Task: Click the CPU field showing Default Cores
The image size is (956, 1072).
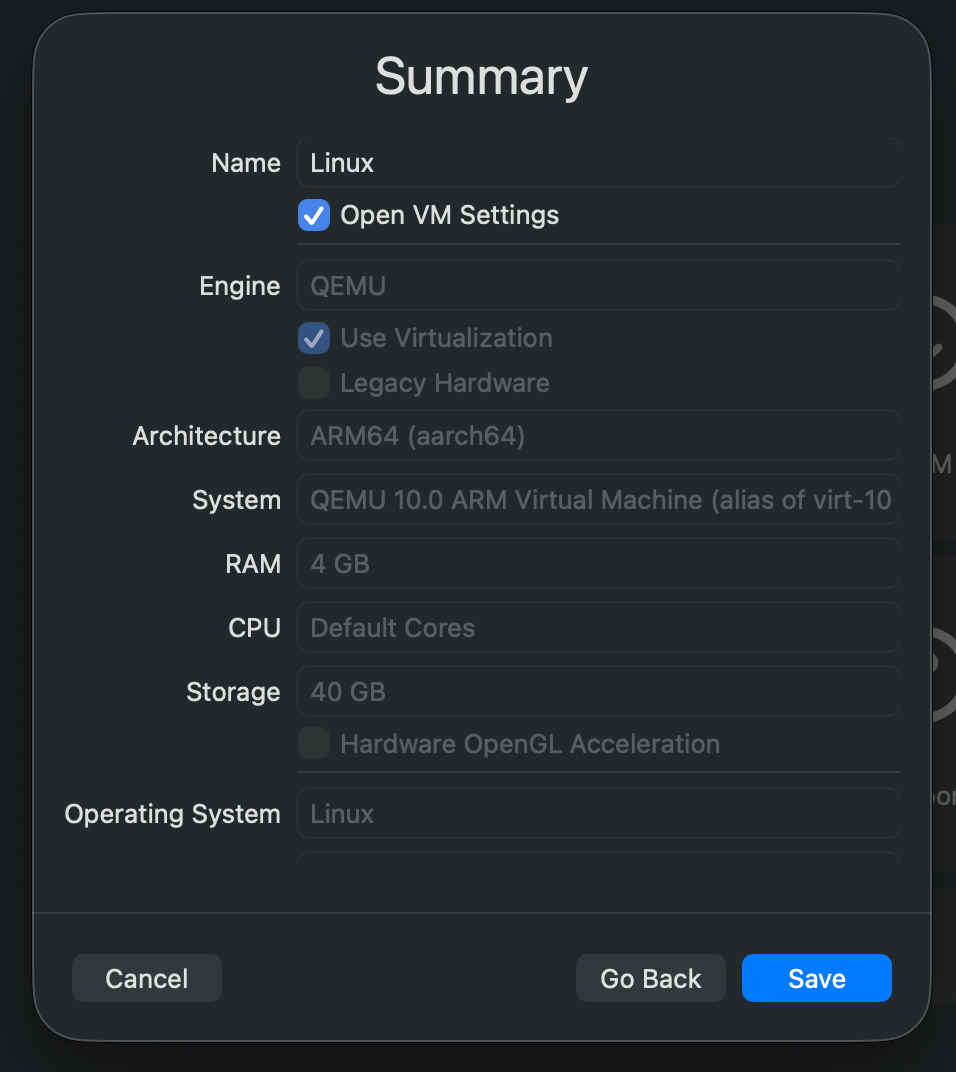Action: pos(598,627)
